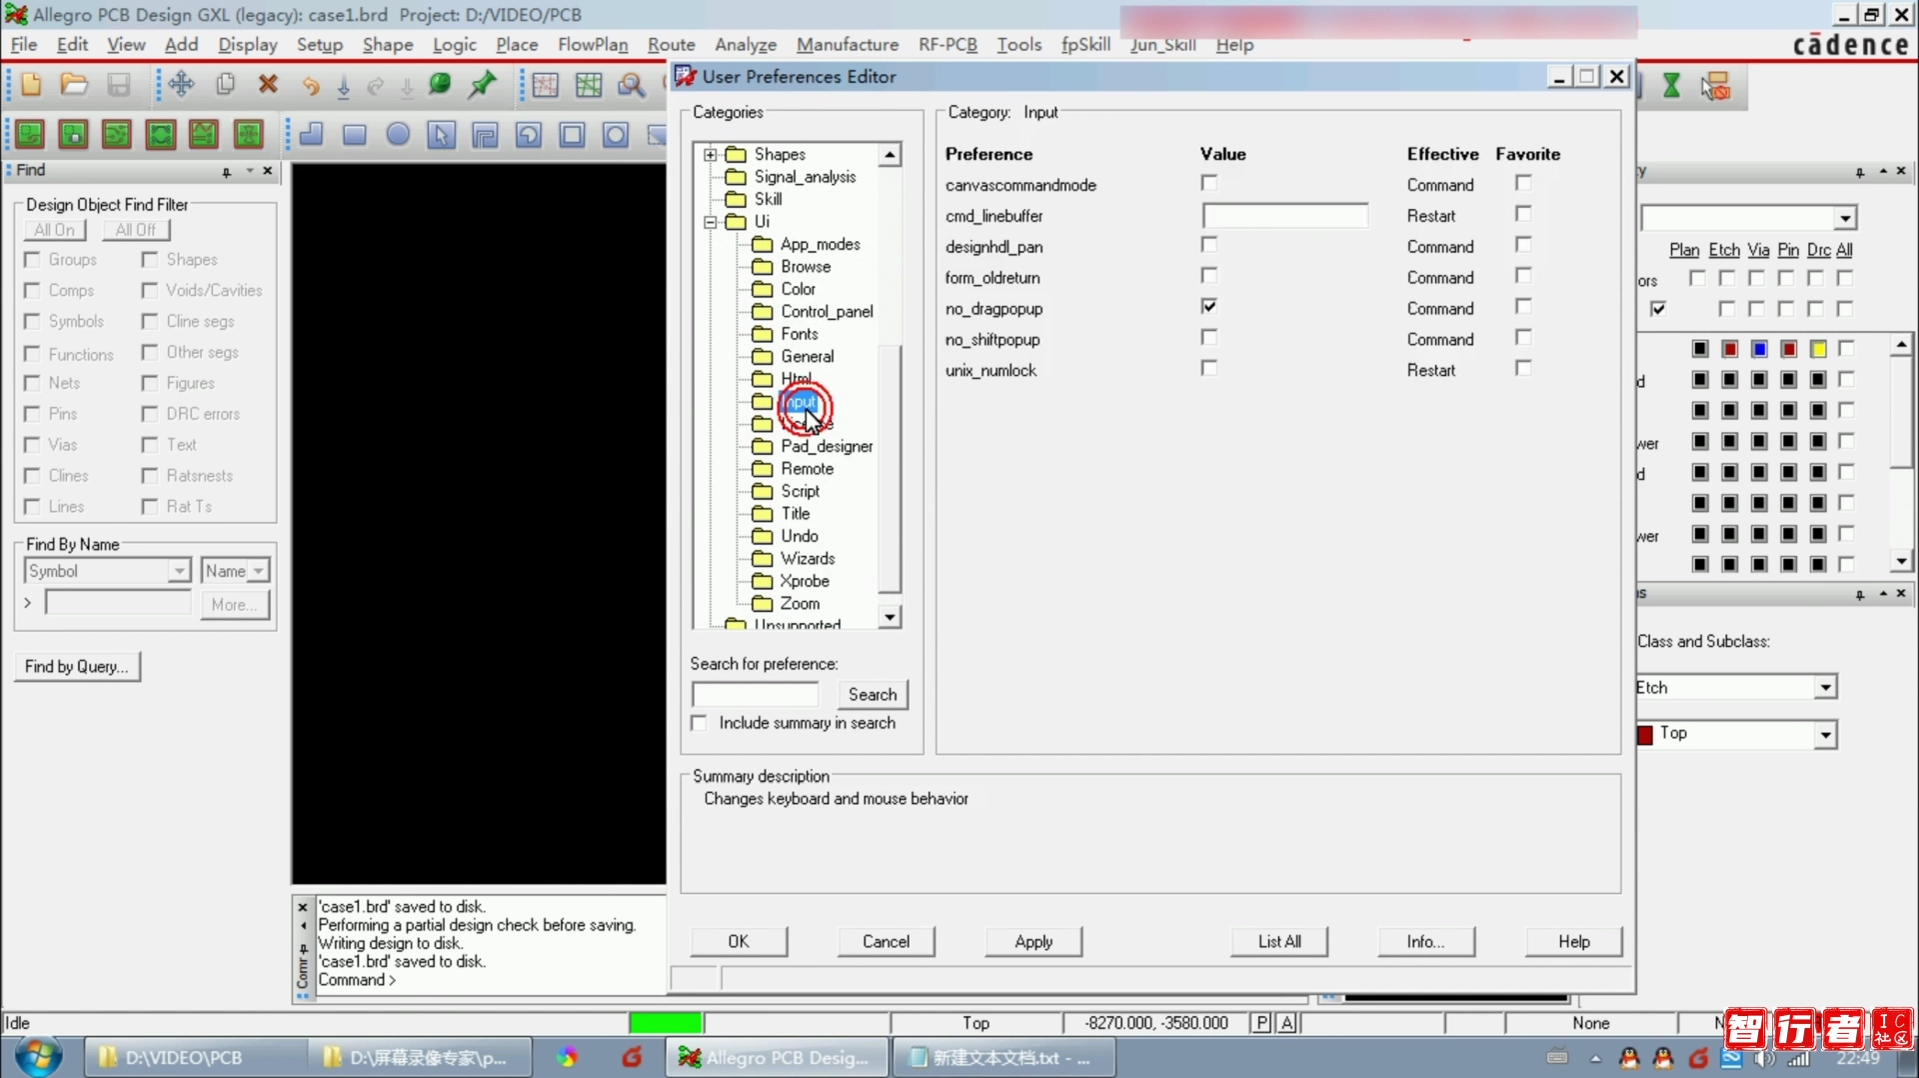Screen dimensions: 1919x1078
Task: Expand the Shapes category tree node
Action: [x=710, y=155]
